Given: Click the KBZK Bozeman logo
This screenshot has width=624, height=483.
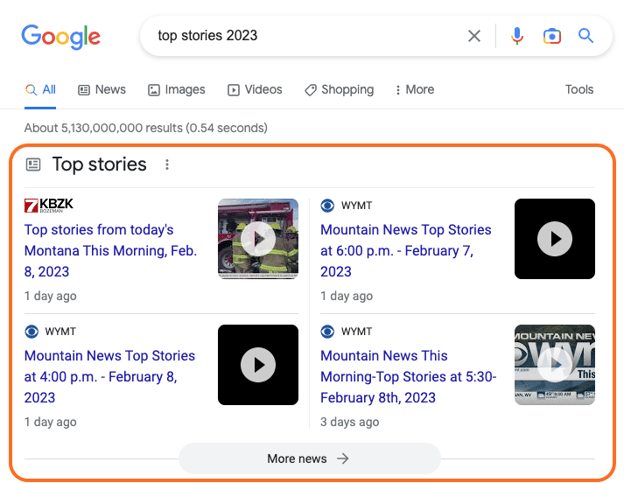Looking at the screenshot, I should coord(49,205).
